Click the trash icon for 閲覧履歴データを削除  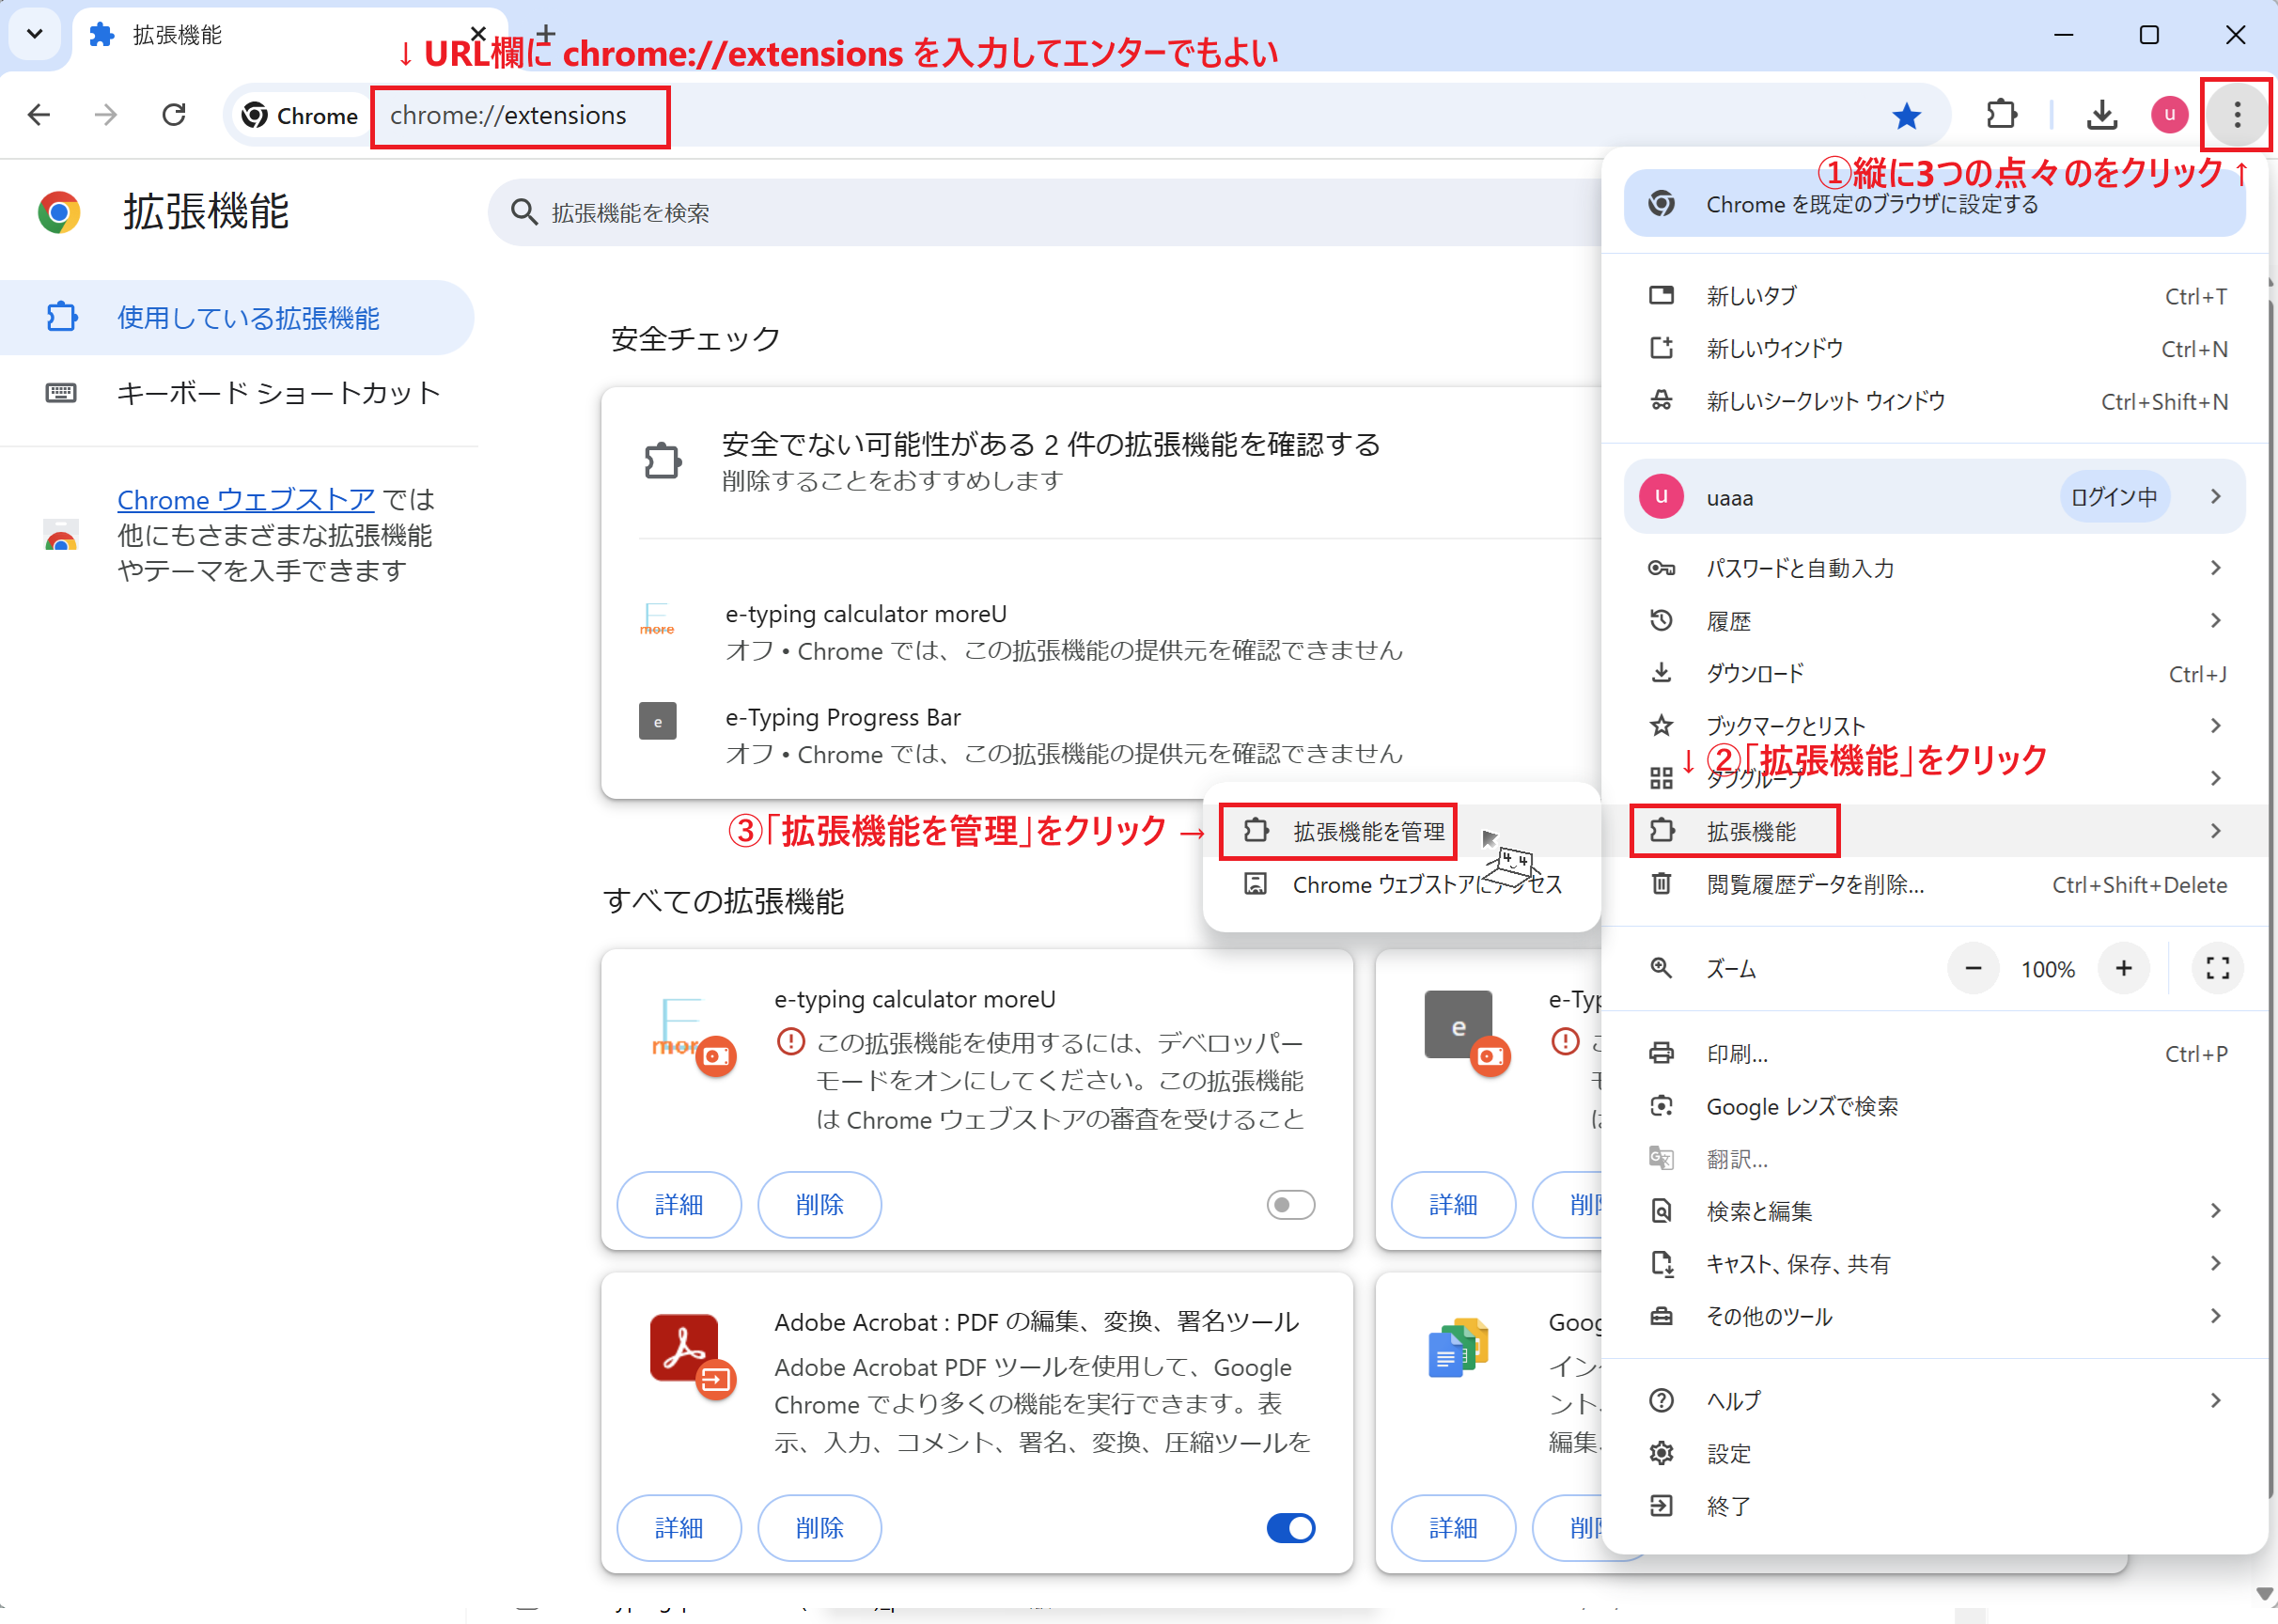point(1661,884)
